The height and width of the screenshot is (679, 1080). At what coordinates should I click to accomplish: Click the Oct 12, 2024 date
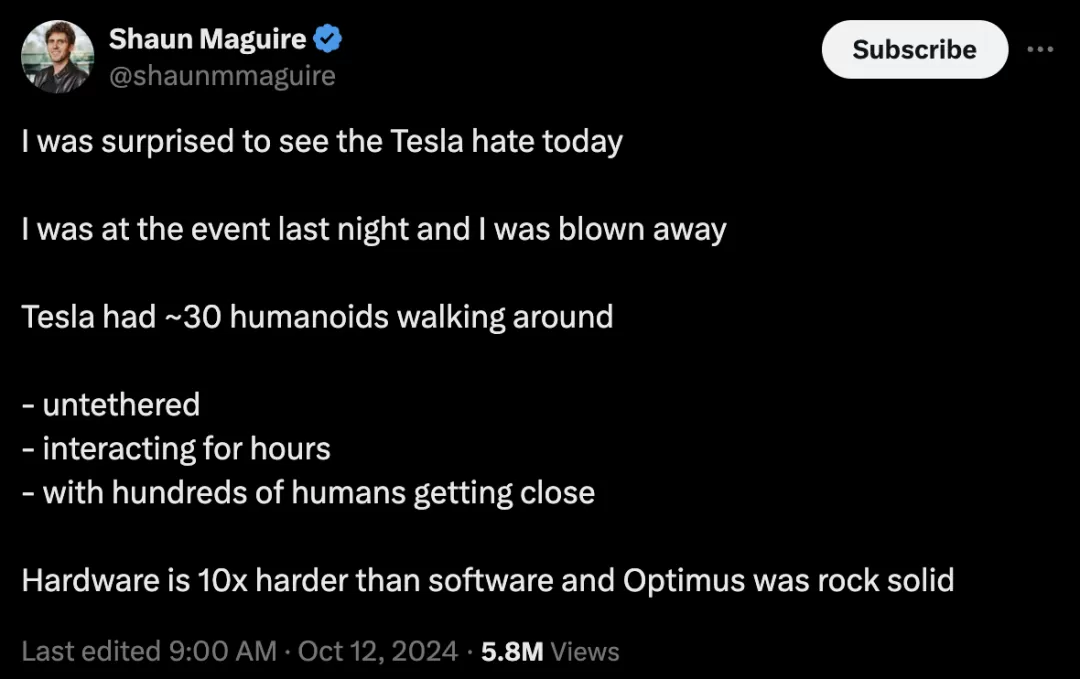point(376,652)
